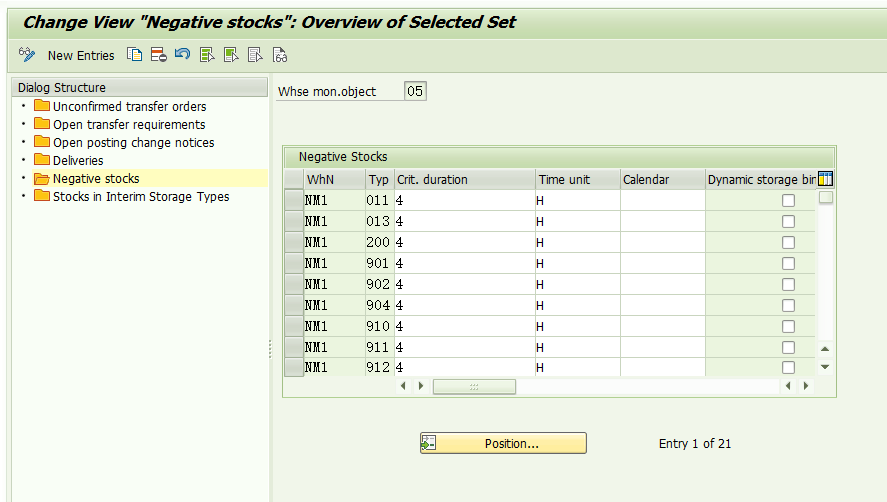887x502 pixels.
Task: Select the Deliveries folder in Dialog Structure
Action: (77, 161)
